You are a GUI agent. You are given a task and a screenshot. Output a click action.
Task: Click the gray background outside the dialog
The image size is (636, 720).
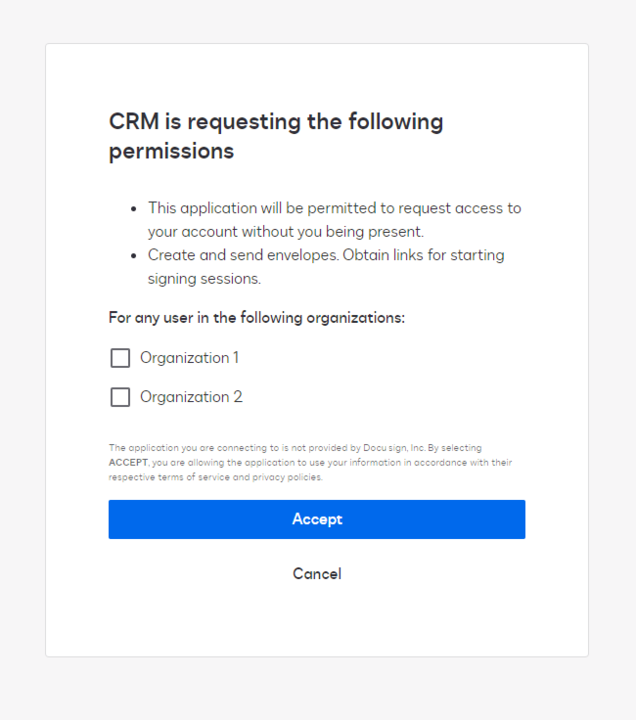coord(22,360)
